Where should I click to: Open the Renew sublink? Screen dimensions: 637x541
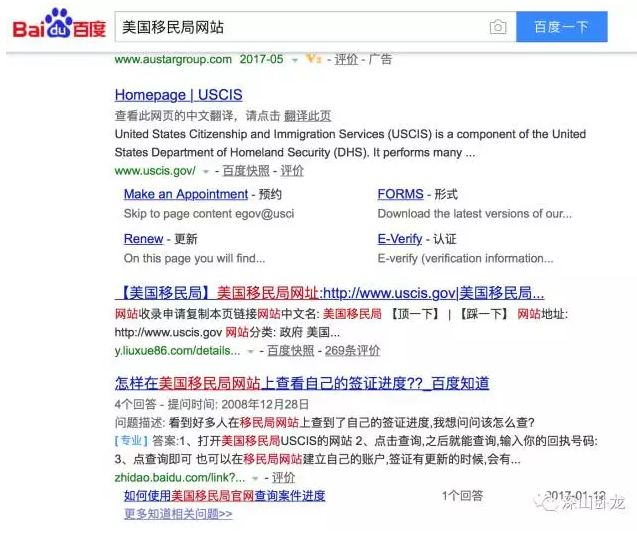click(143, 239)
